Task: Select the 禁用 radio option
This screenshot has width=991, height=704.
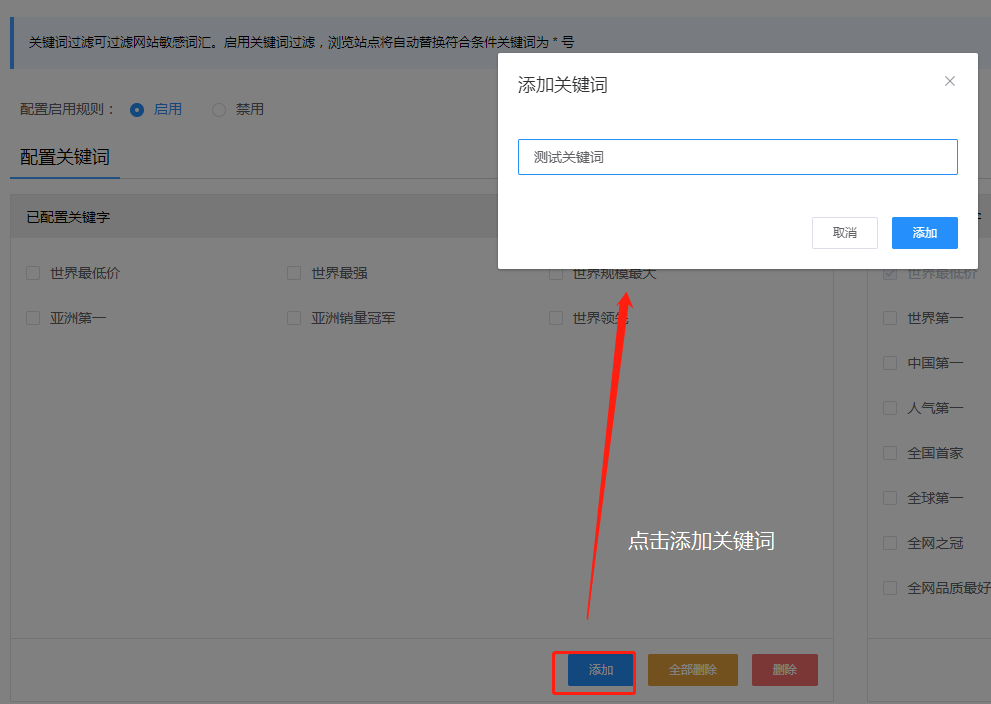Action: click(x=219, y=109)
